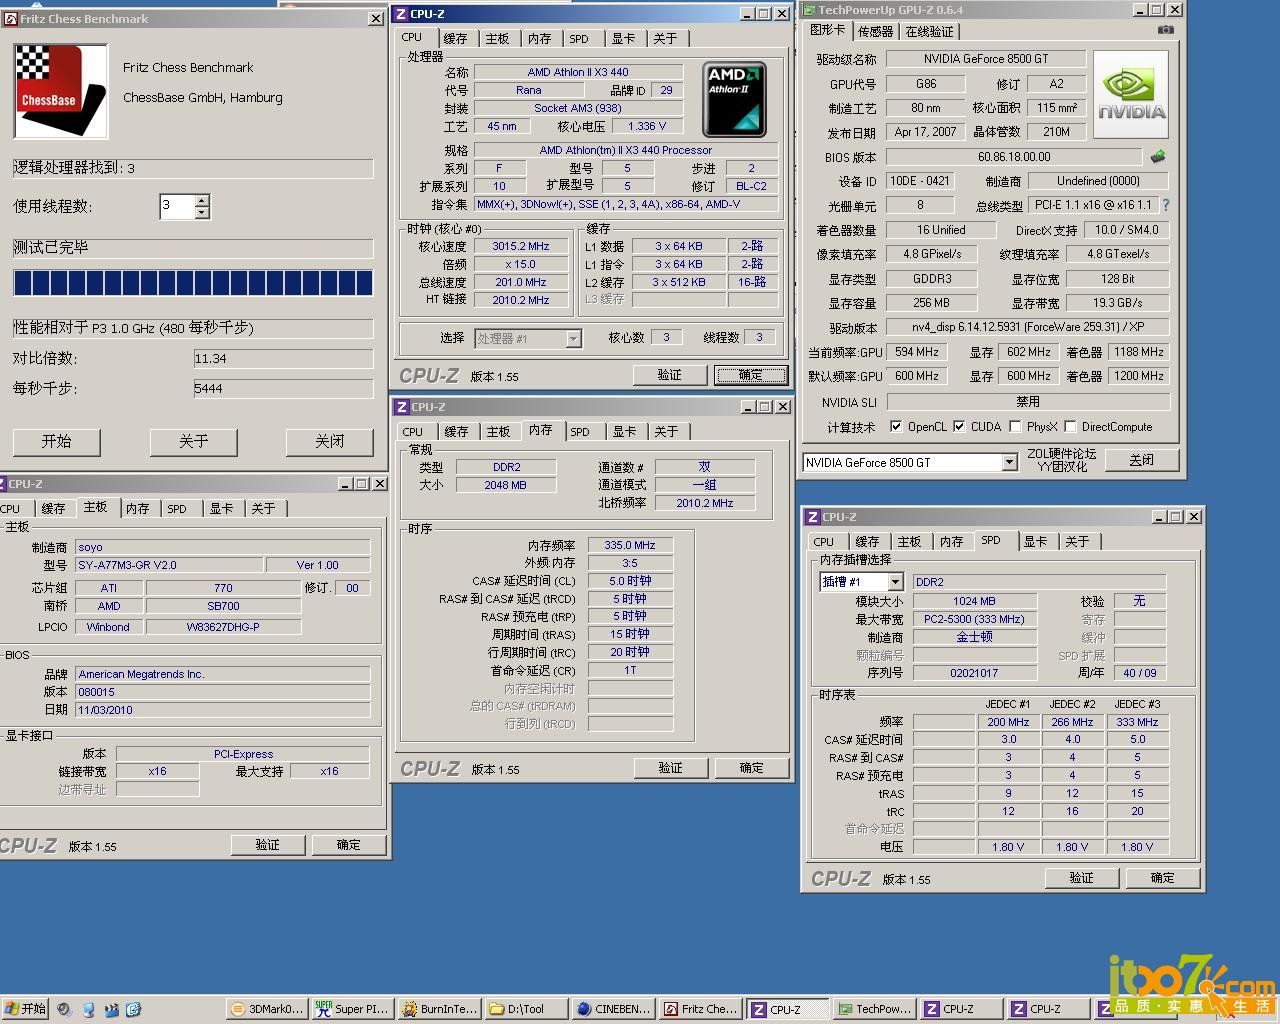Click 关闭 to close GPU-Z
The height and width of the screenshot is (1024, 1280).
click(x=1141, y=460)
